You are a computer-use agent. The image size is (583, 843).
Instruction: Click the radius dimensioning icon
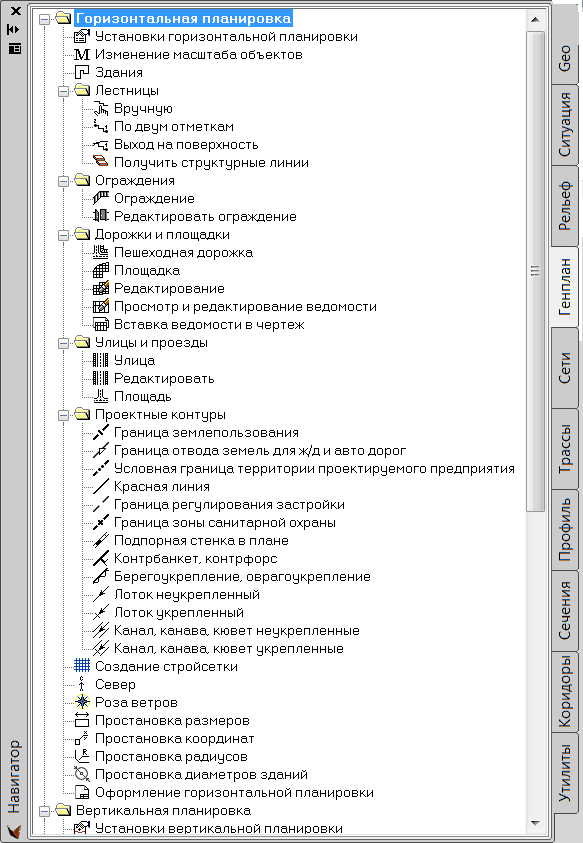click(x=82, y=756)
